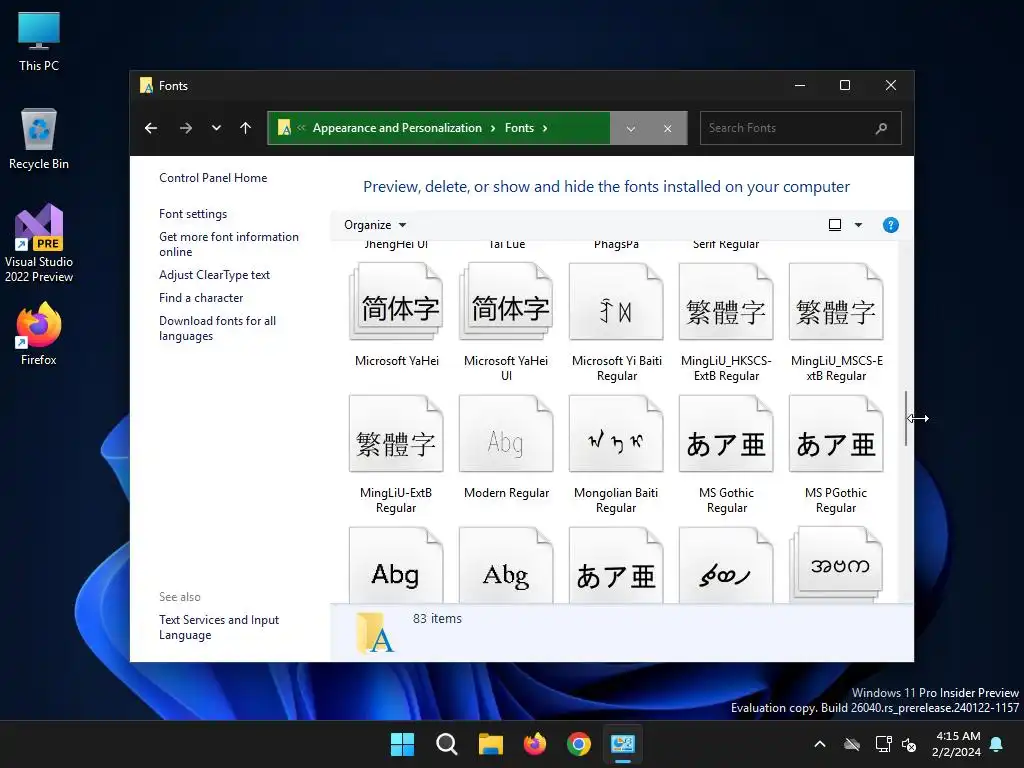
Task: Open the This PC desktop icon
Action: (39, 42)
